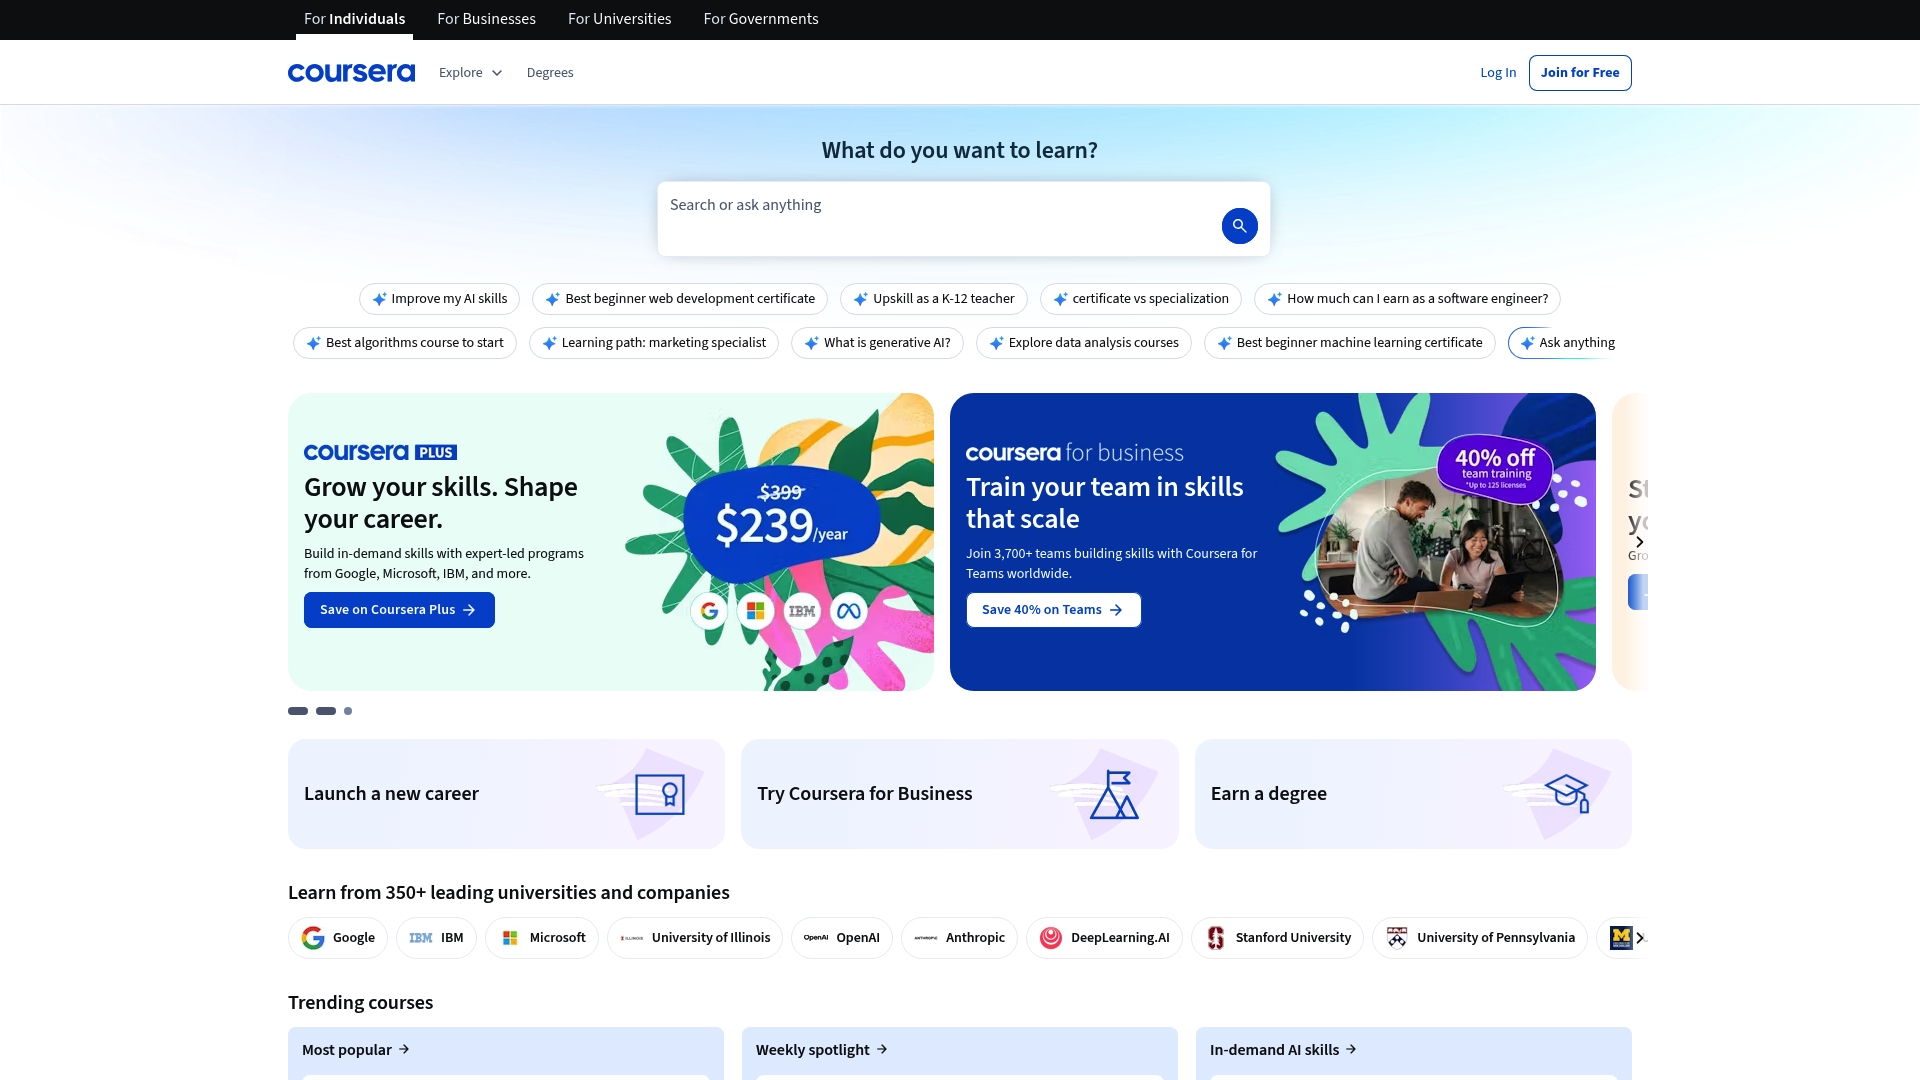Click the certificate icon on Launch a new career
Screen dimensions: 1920x1080
tap(660, 795)
